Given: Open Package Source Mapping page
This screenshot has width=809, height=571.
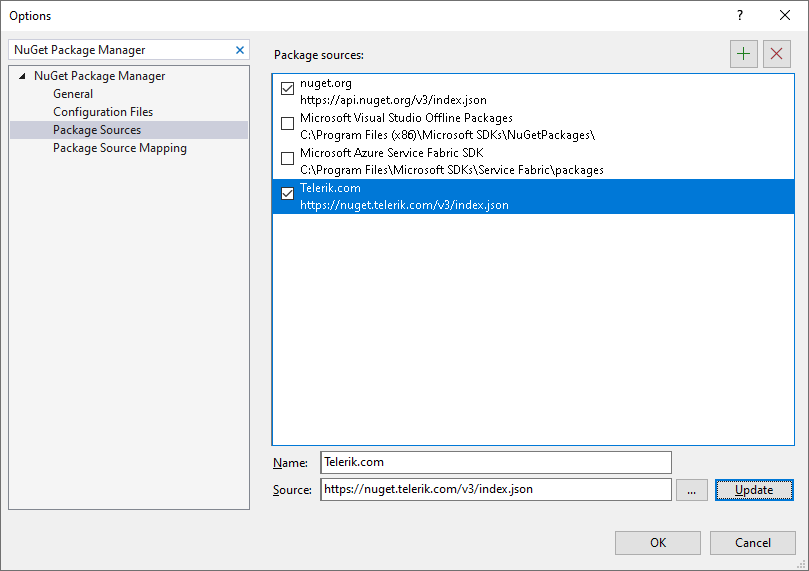Looking at the screenshot, I should point(120,148).
